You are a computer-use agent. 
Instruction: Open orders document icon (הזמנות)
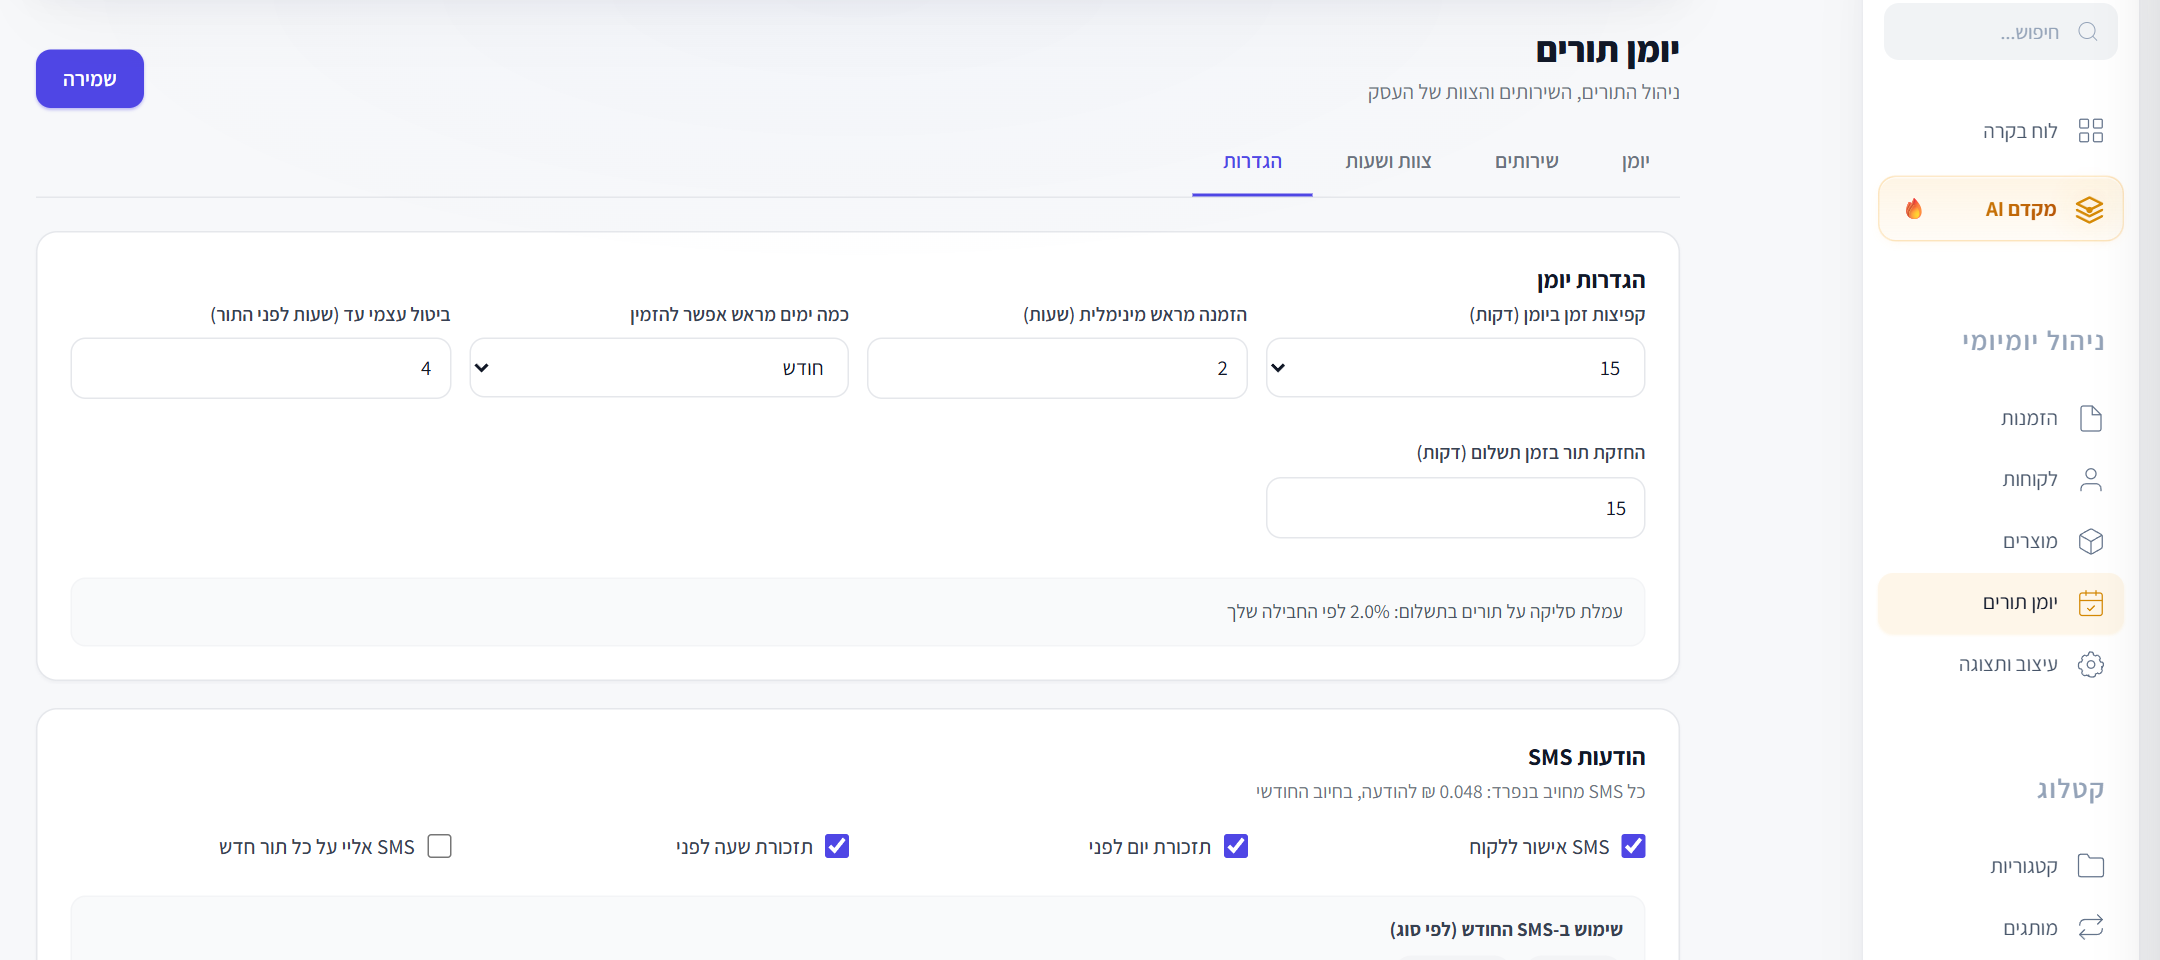tap(2091, 418)
